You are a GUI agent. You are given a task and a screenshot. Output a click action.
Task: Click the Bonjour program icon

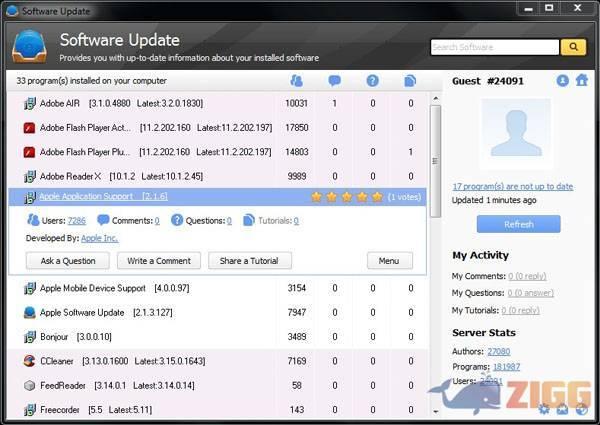point(29,337)
